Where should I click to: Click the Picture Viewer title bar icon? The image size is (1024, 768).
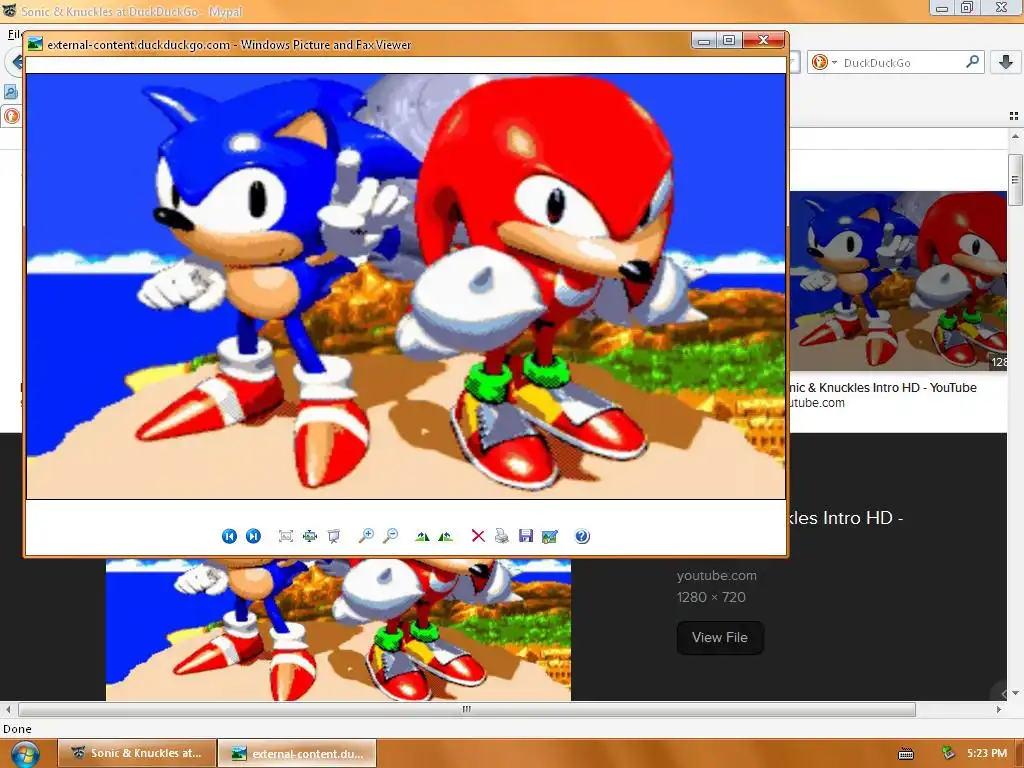click(35, 44)
